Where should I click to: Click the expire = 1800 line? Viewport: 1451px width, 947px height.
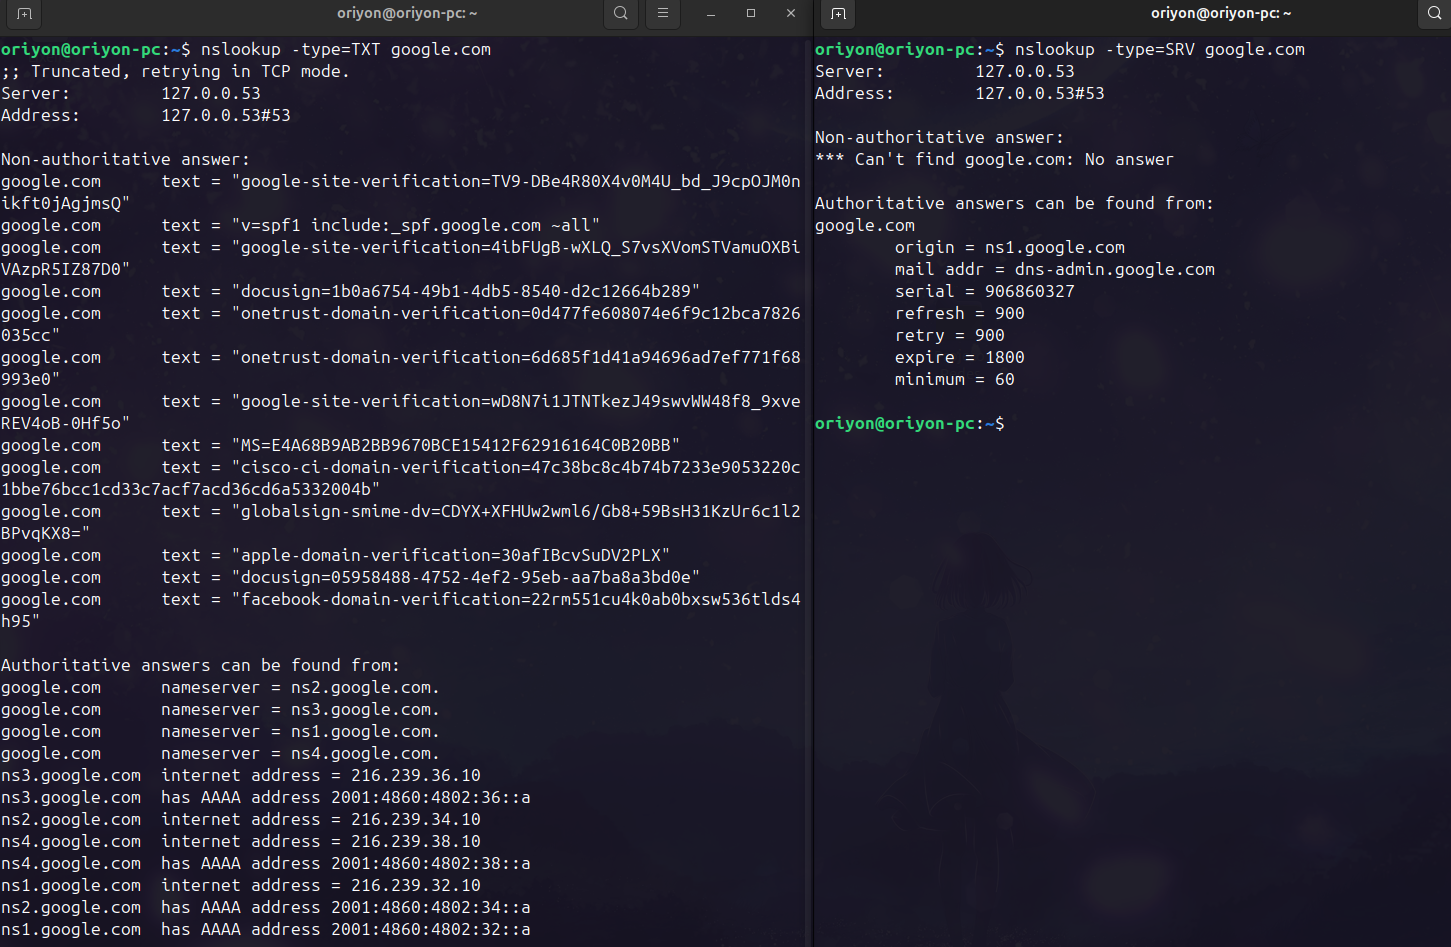pyautogui.click(x=960, y=357)
